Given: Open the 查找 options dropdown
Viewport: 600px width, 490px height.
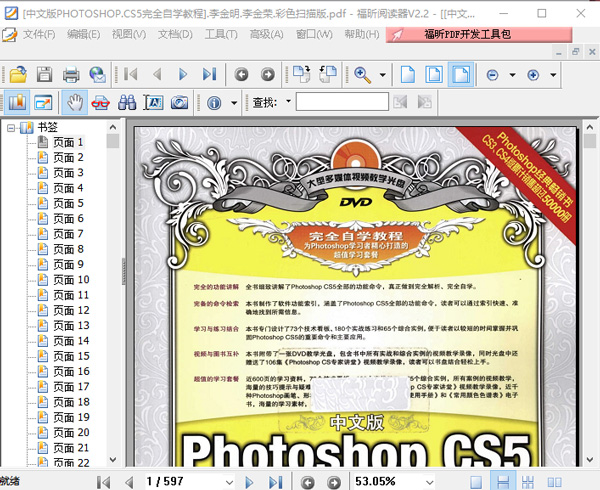Looking at the screenshot, I should (289, 101).
